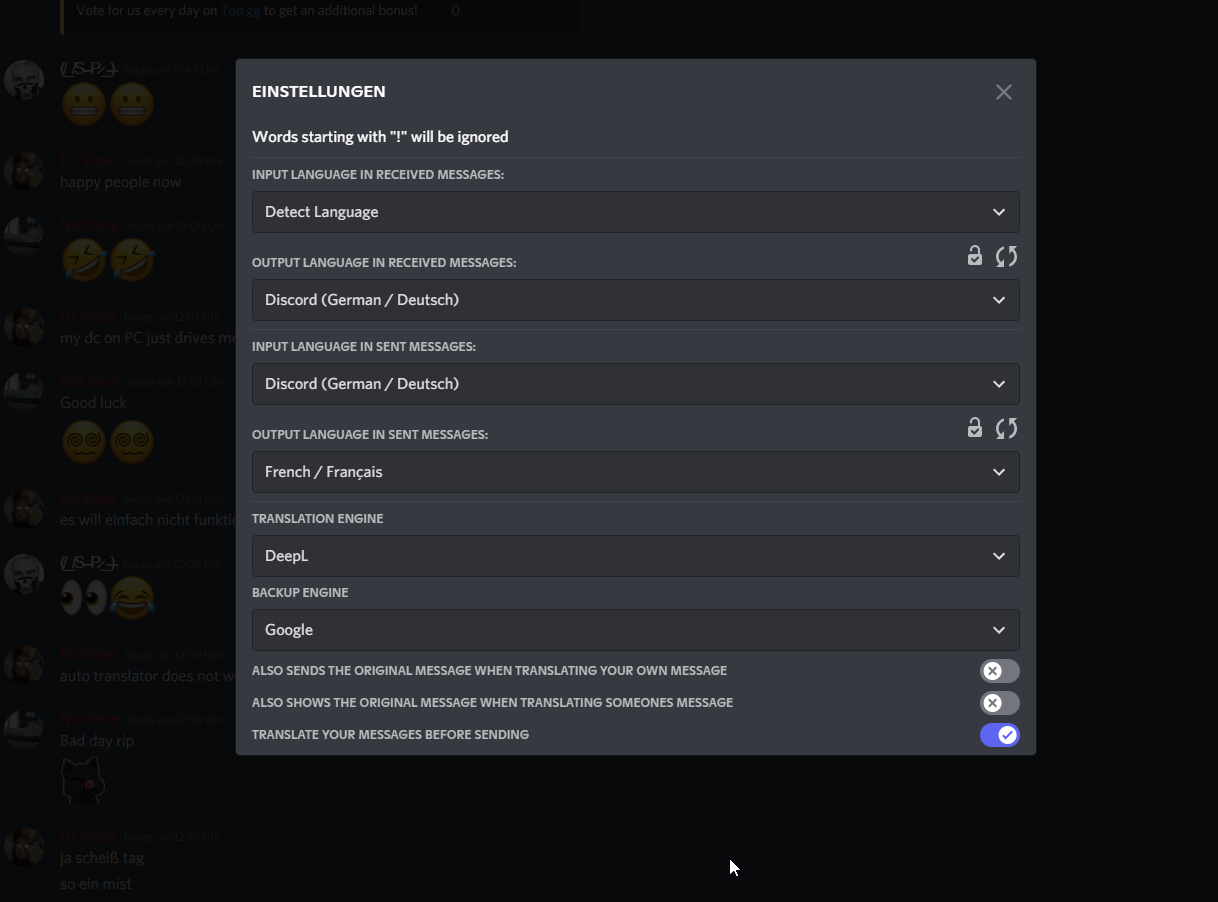Disable 'Translate your messages before sending'
This screenshot has height=902, width=1218.
click(999, 734)
